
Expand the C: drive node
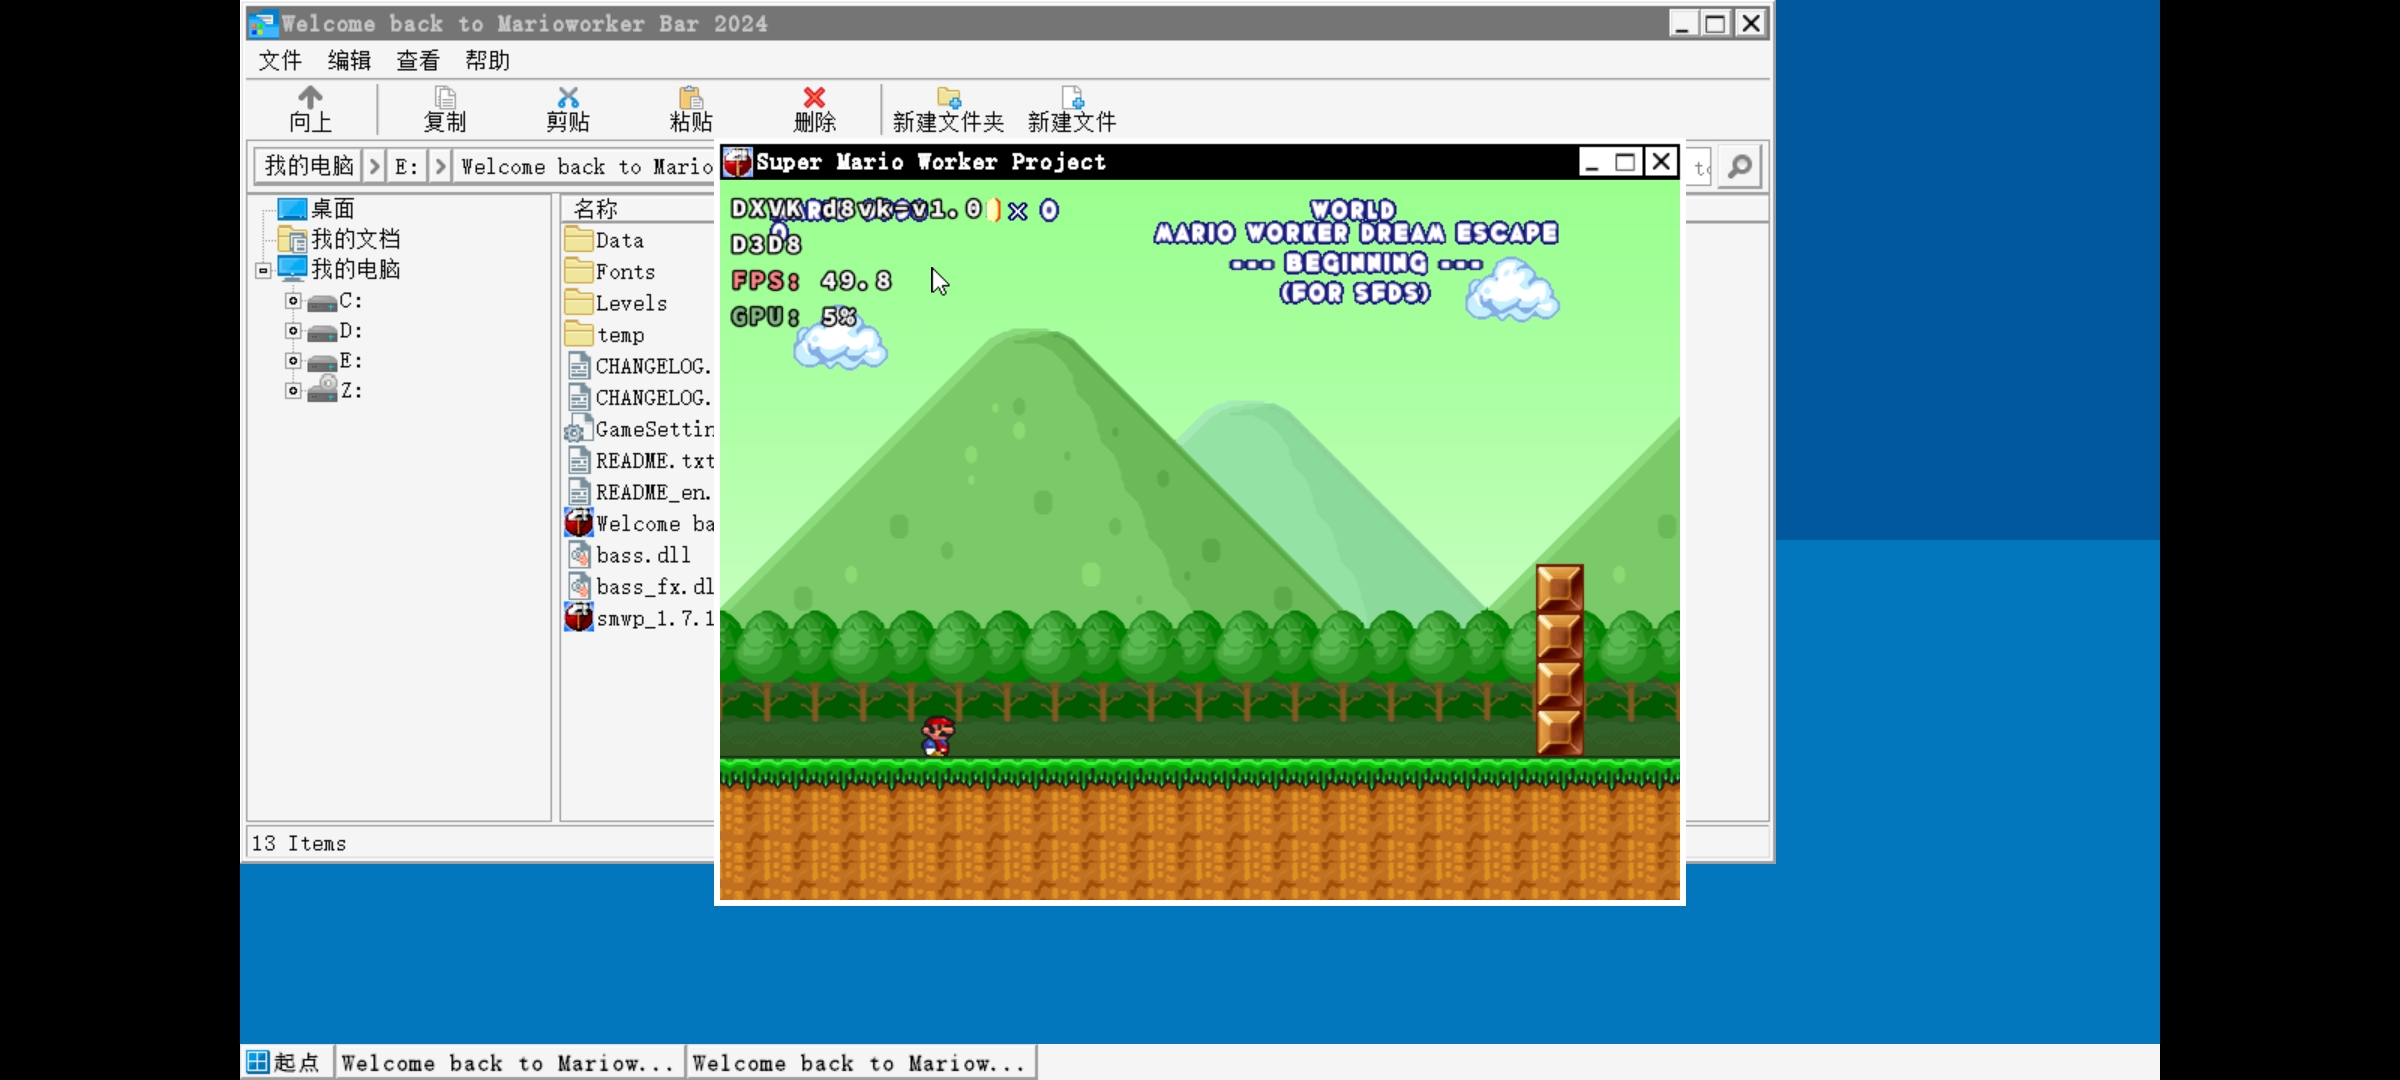[293, 300]
